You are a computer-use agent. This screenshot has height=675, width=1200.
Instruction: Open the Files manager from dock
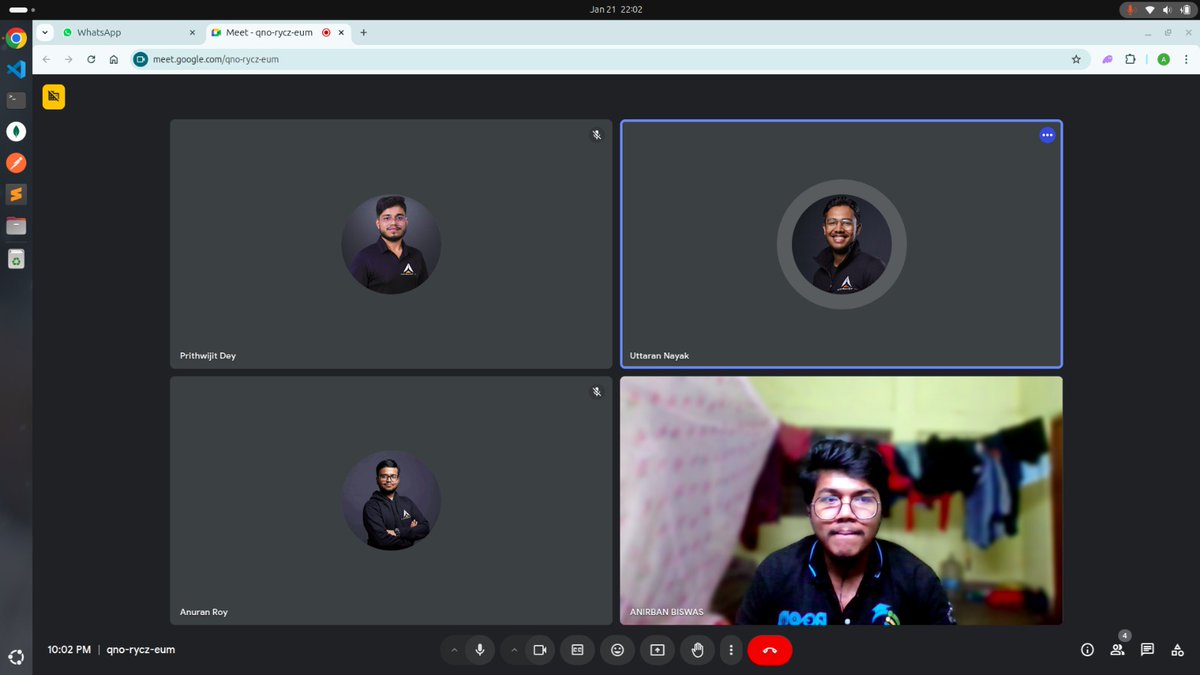pyautogui.click(x=16, y=226)
